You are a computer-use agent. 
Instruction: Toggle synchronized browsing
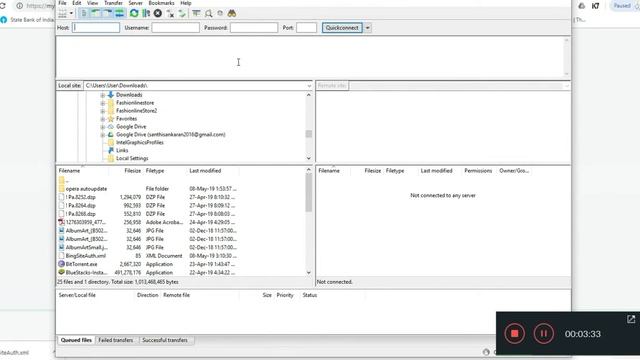pos(220,13)
